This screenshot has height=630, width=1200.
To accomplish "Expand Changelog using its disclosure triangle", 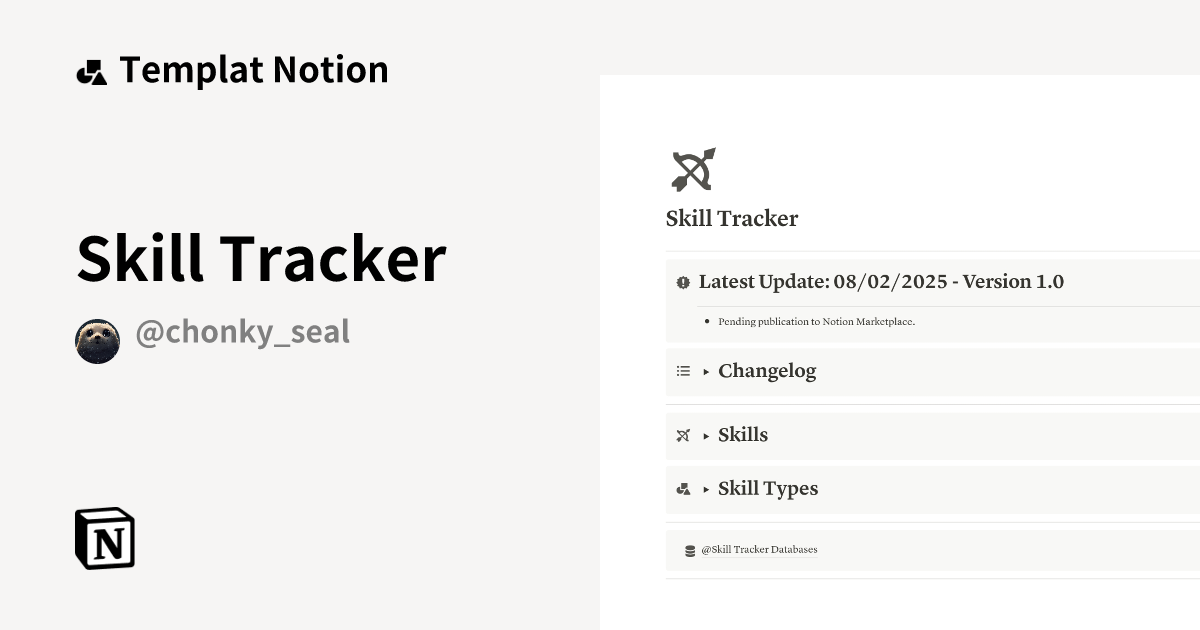I will [707, 371].
